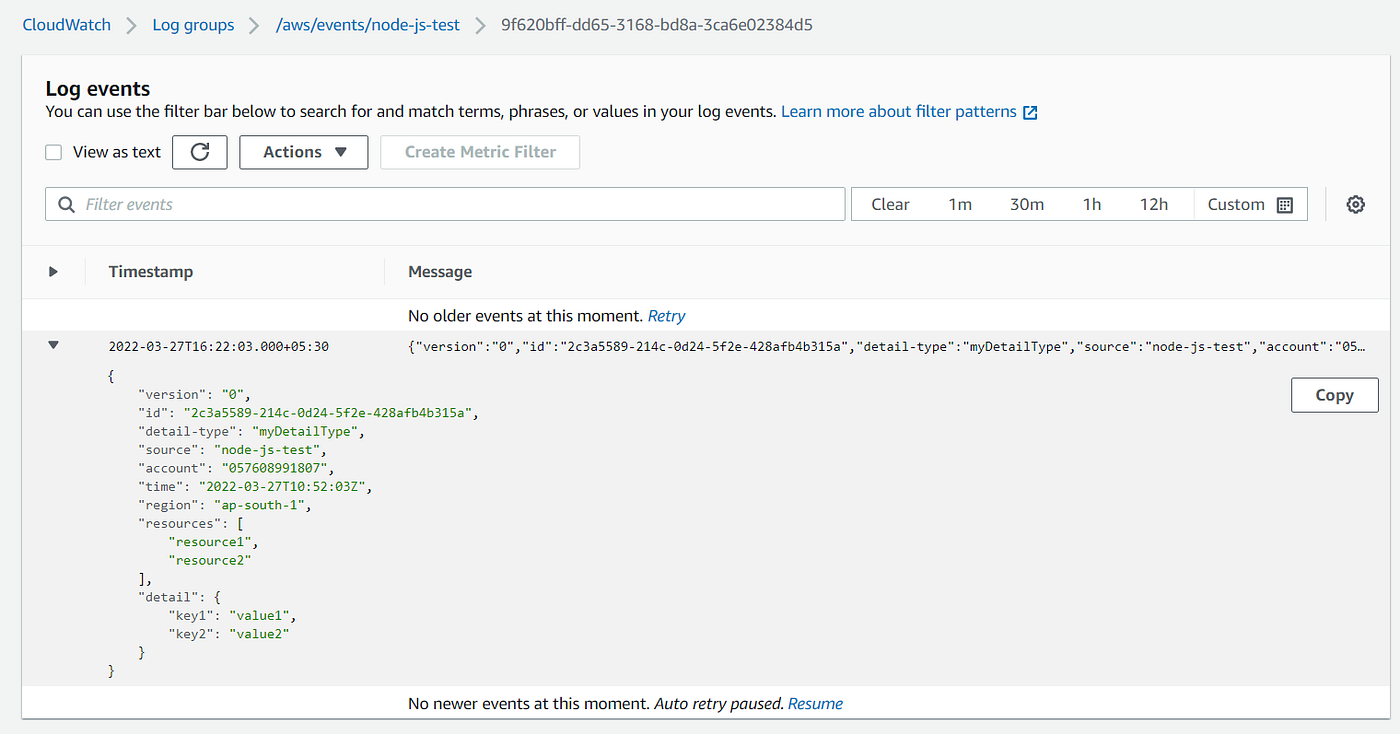Enable the View as text checkbox
The height and width of the screenshot is (734, 1400).
[53, 151]
